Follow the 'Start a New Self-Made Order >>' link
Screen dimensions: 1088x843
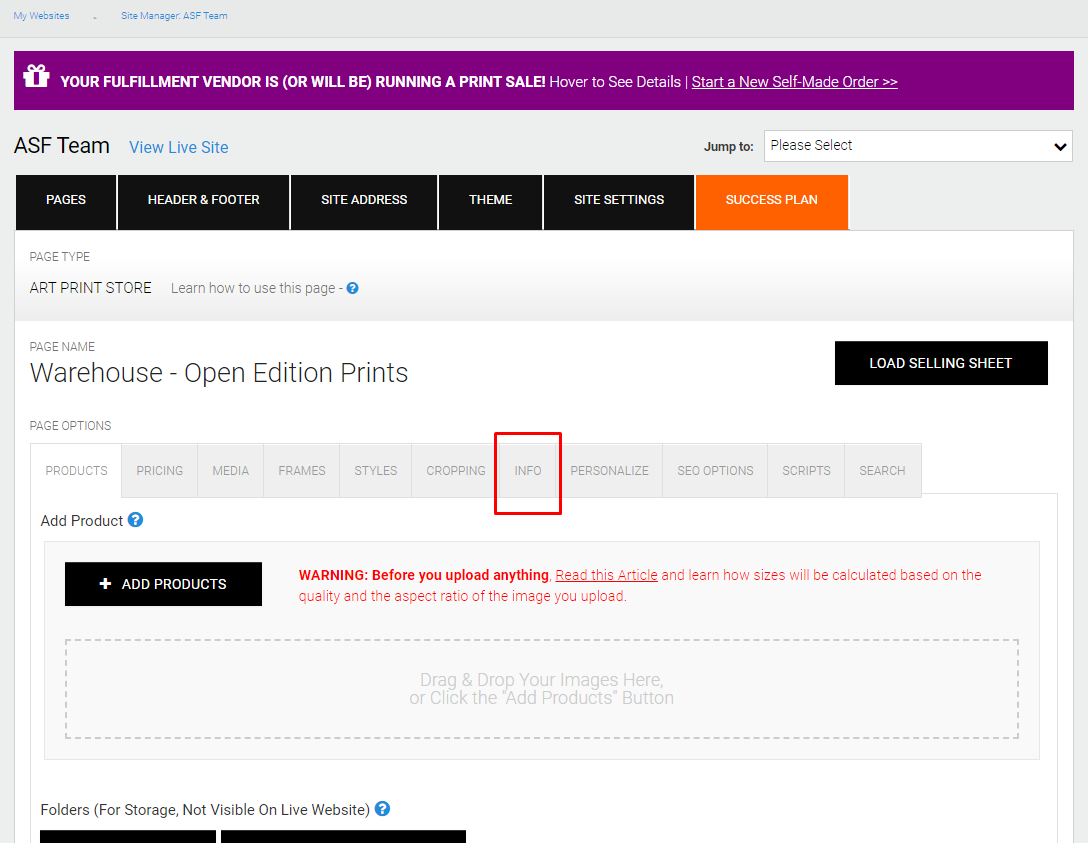(794, 82)
